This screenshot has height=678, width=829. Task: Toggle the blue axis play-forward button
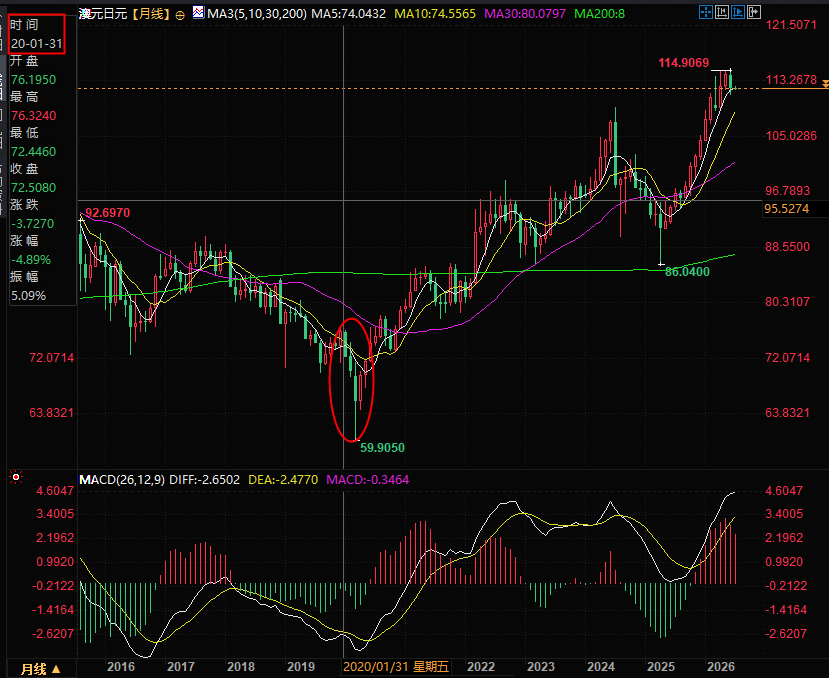click(x=738, y=12)
